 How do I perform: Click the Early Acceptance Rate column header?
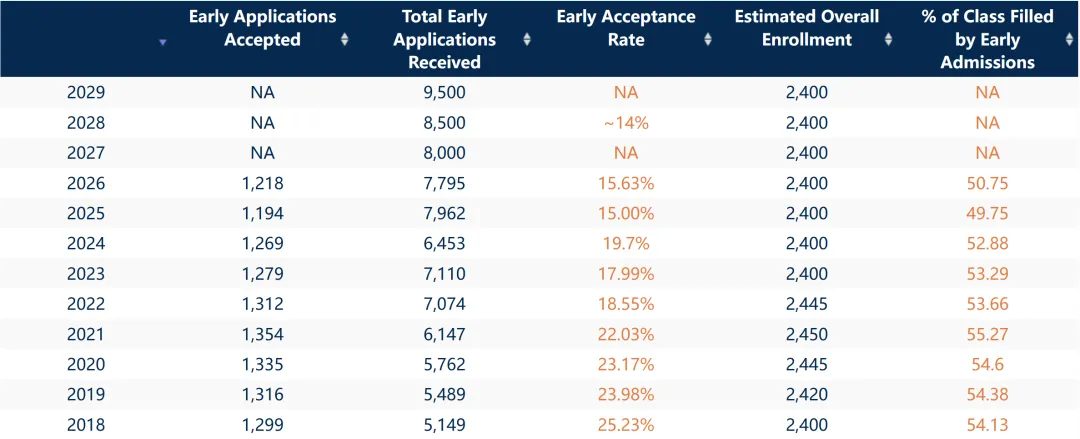pos(626,28)
